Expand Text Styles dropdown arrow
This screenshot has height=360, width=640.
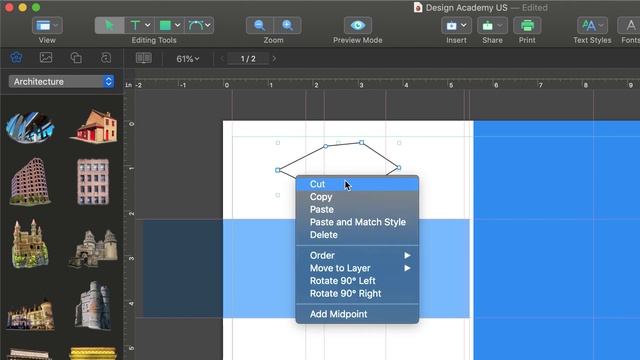pyautogui.click(x=601, y=25)
